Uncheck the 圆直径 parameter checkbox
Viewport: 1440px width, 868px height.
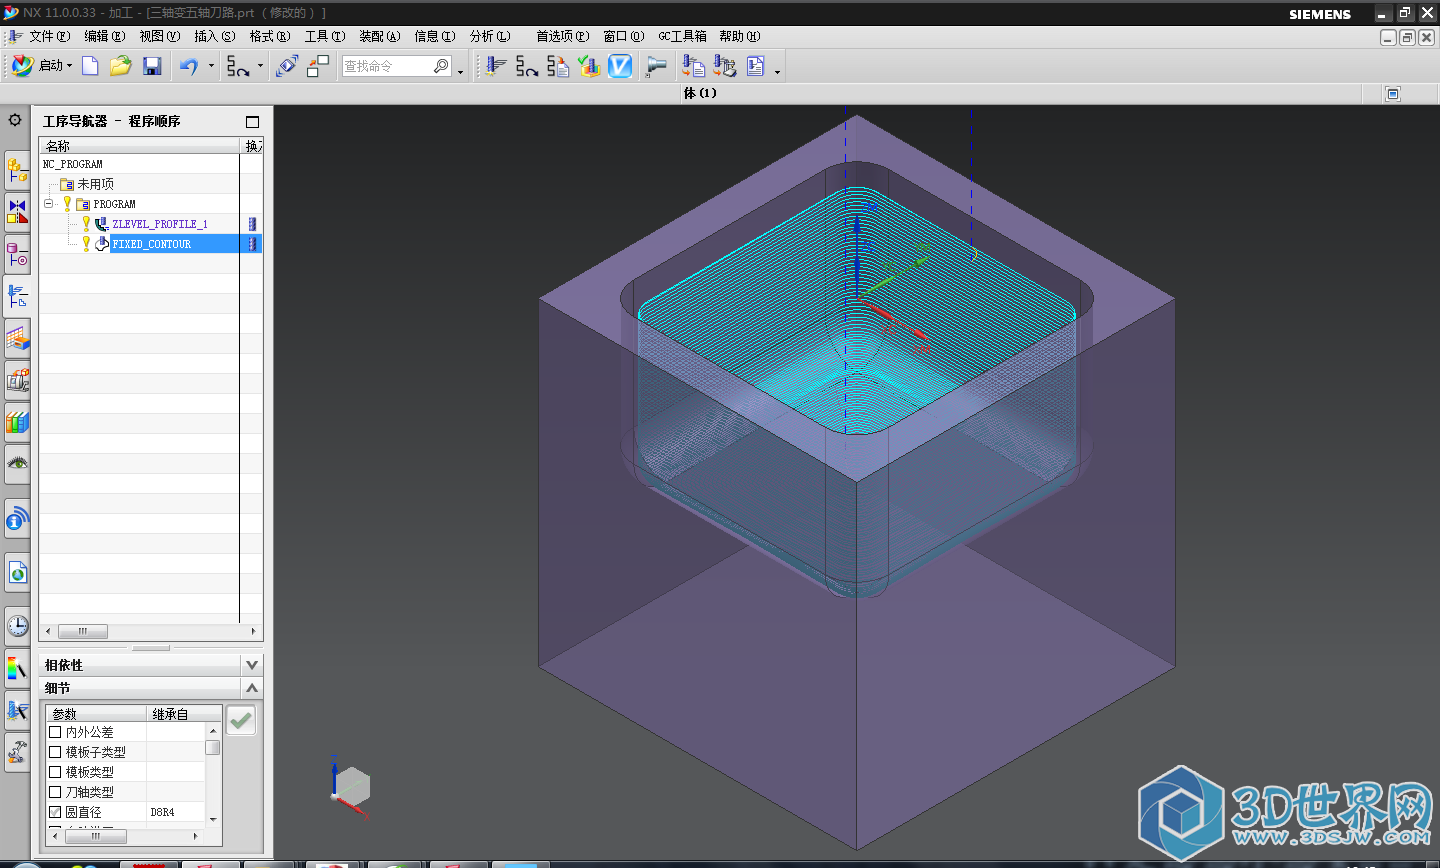click(x=56, y=812)
